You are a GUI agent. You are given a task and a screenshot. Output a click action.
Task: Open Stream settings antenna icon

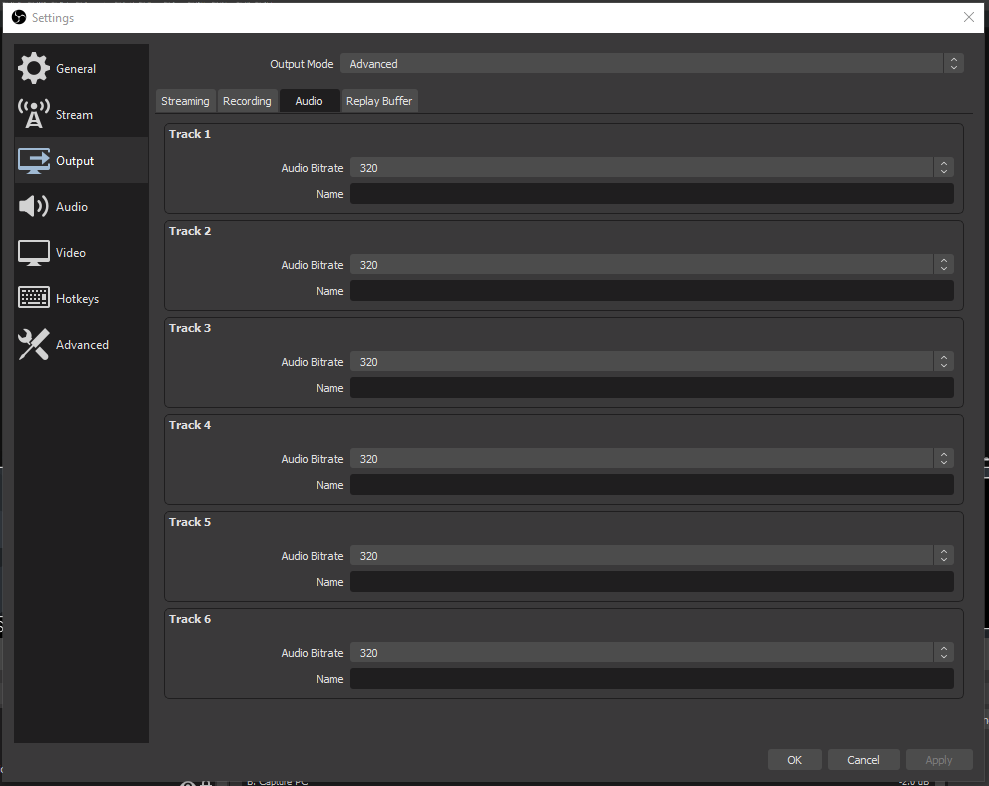(x=33, y=114)
